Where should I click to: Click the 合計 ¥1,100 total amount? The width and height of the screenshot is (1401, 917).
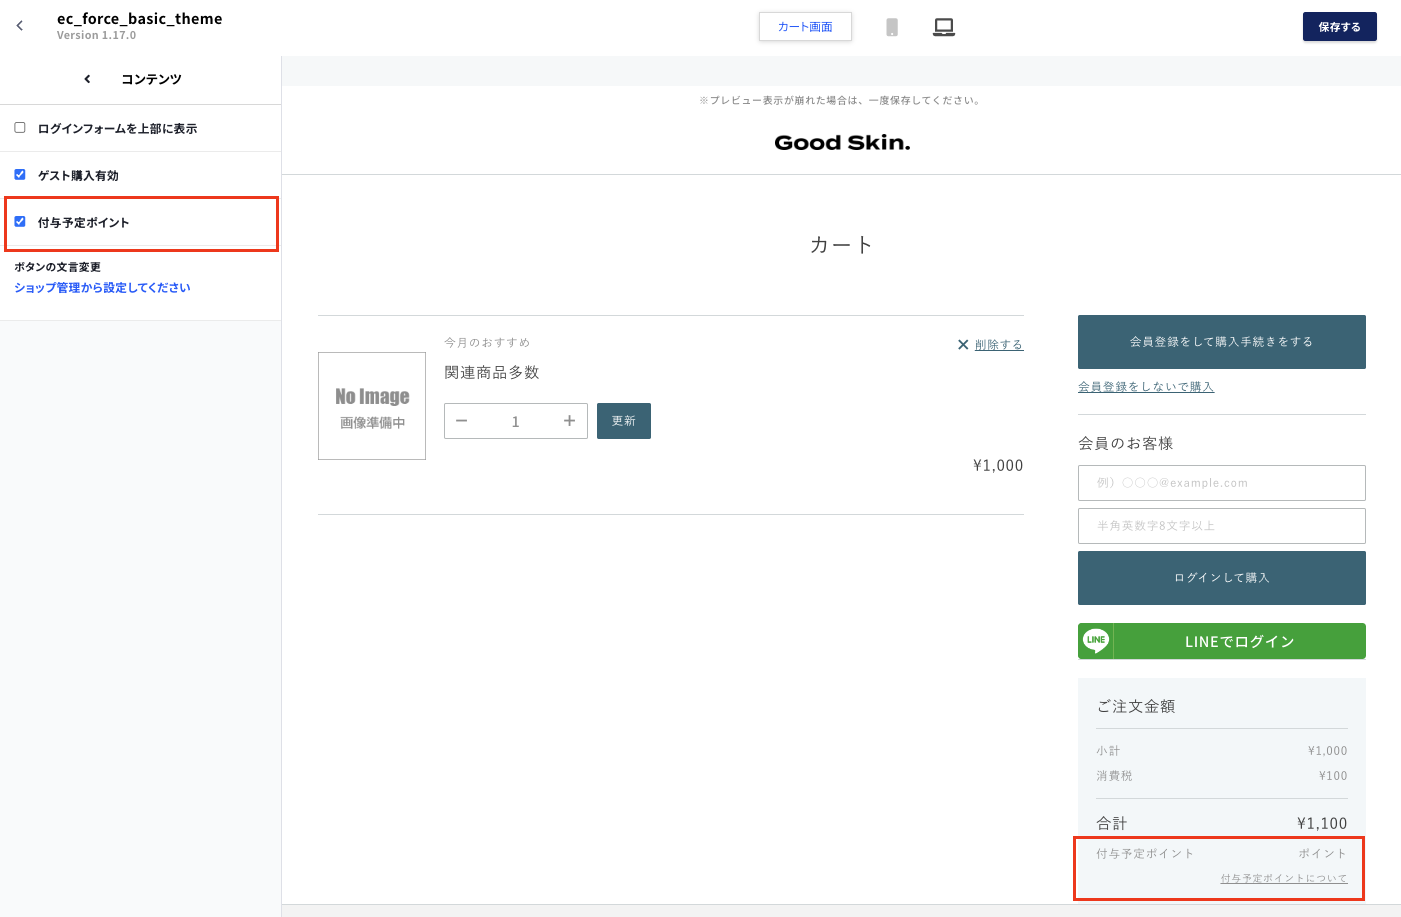[x=1322, y=824]
